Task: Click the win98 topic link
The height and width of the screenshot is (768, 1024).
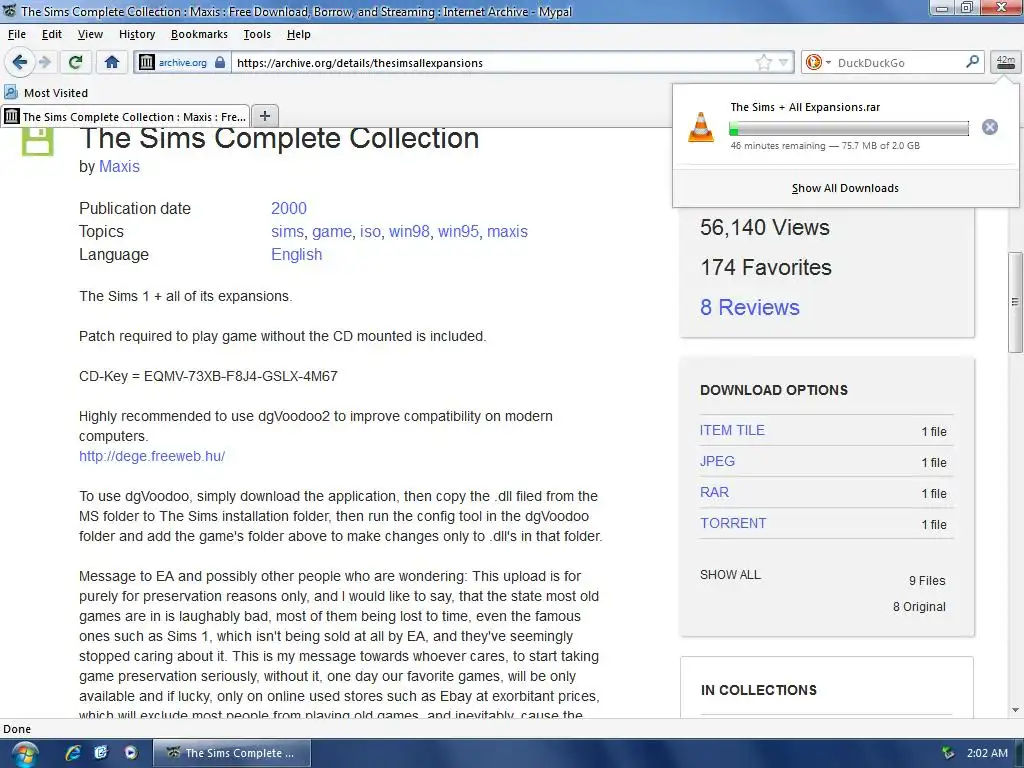Action: tap(409, 231)
